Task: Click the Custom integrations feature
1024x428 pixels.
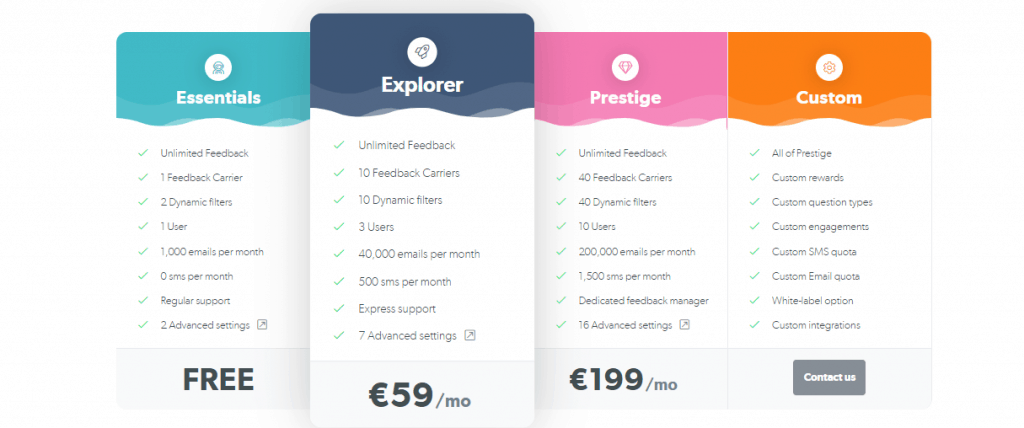Action: [x=816, y=325]
